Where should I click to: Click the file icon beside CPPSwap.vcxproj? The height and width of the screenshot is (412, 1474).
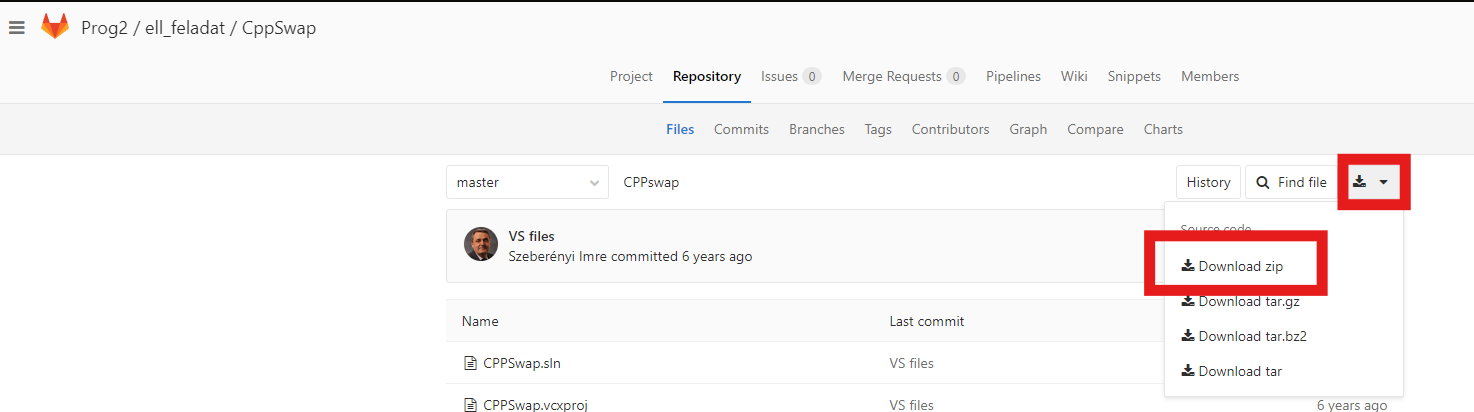470,405
